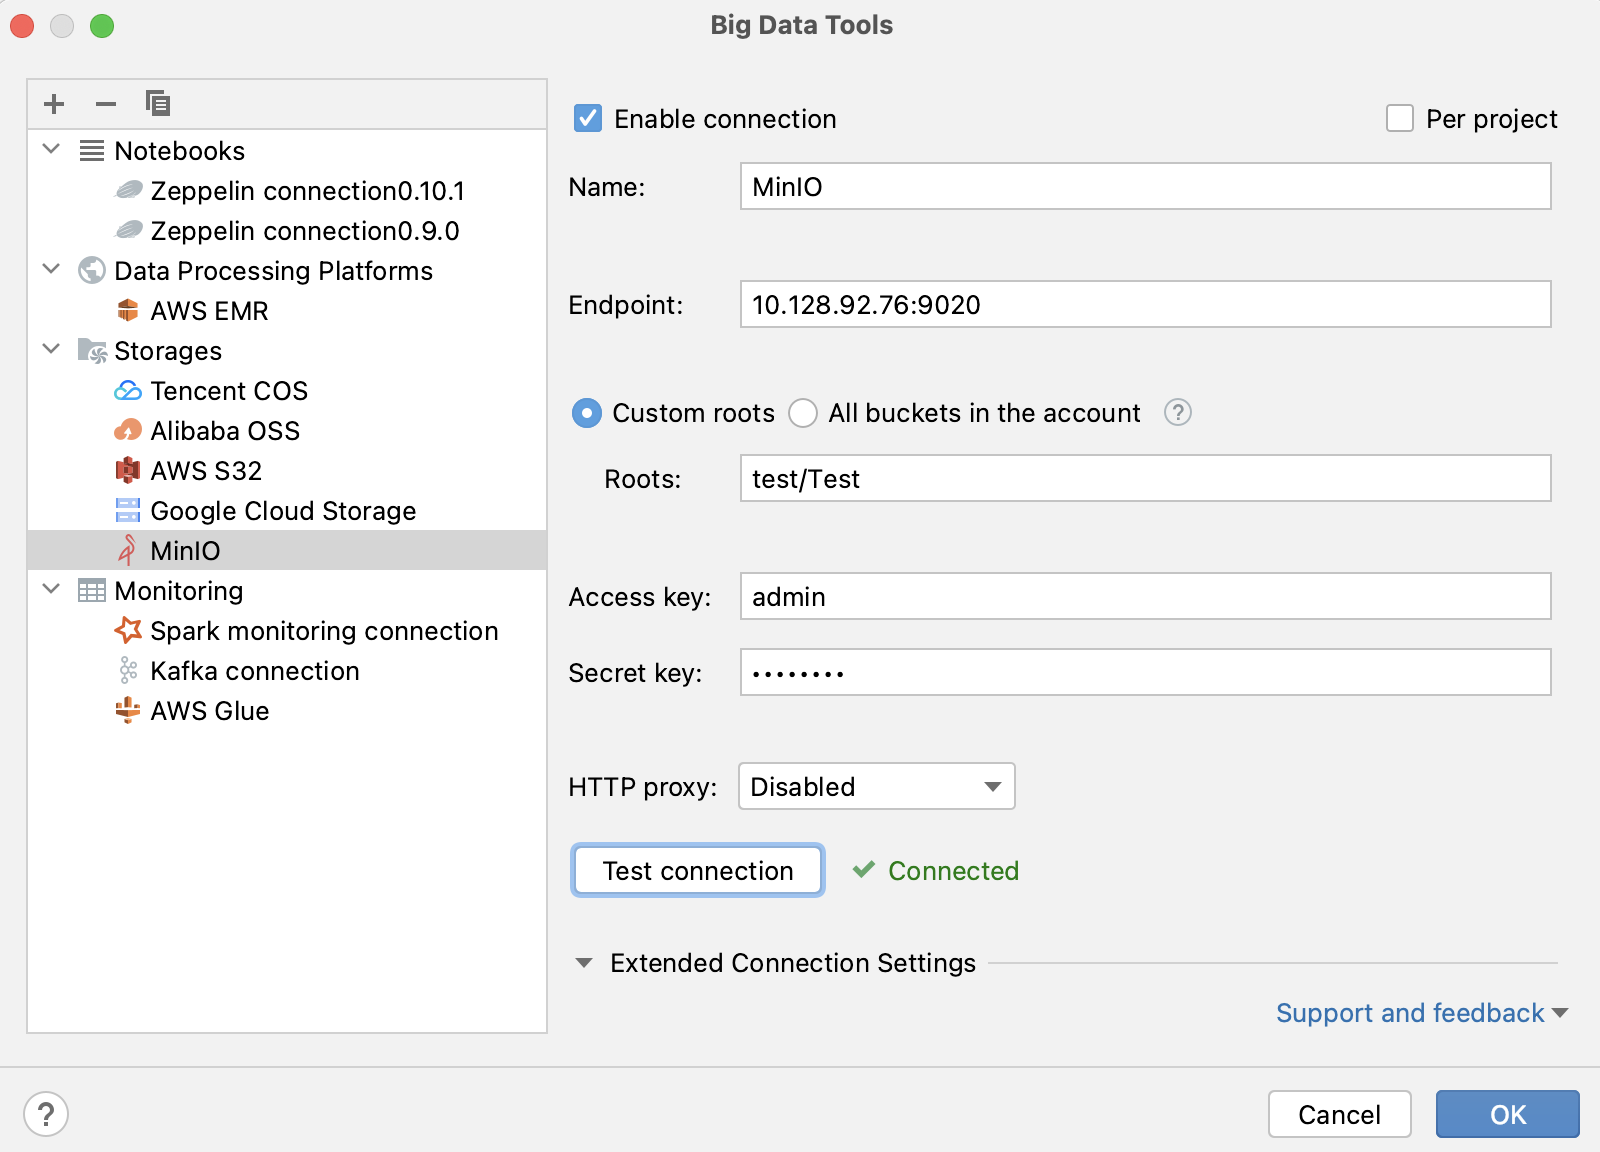Click into the Secret key field
This screenshot has height=1152, width=1600.
point(1146,672)
